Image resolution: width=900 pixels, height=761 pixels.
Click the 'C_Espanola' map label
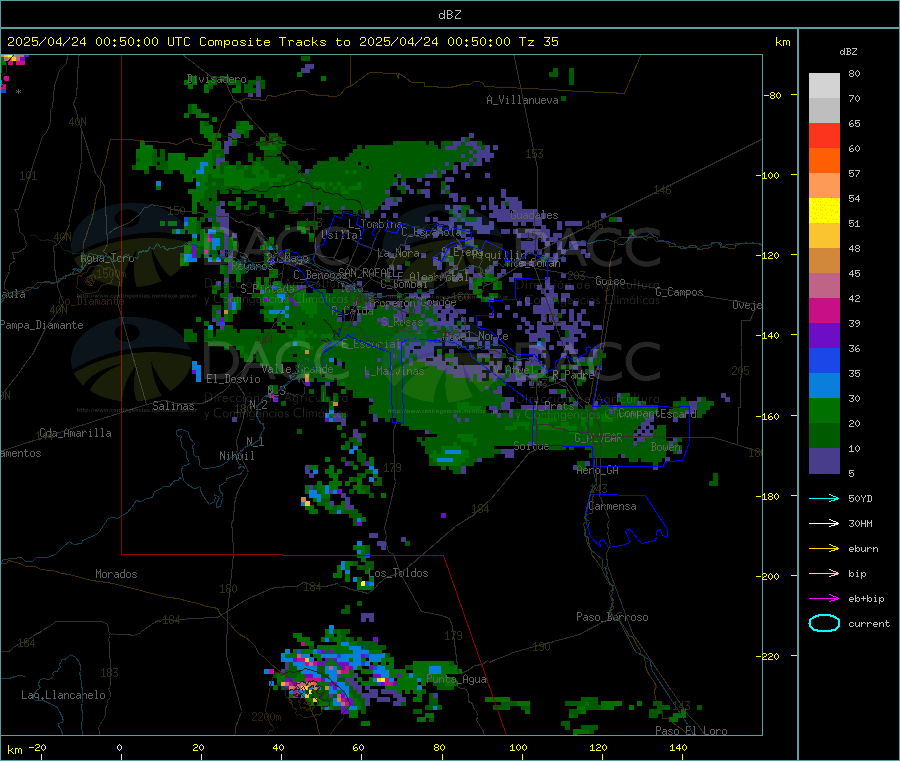click(x=431, y=232)
